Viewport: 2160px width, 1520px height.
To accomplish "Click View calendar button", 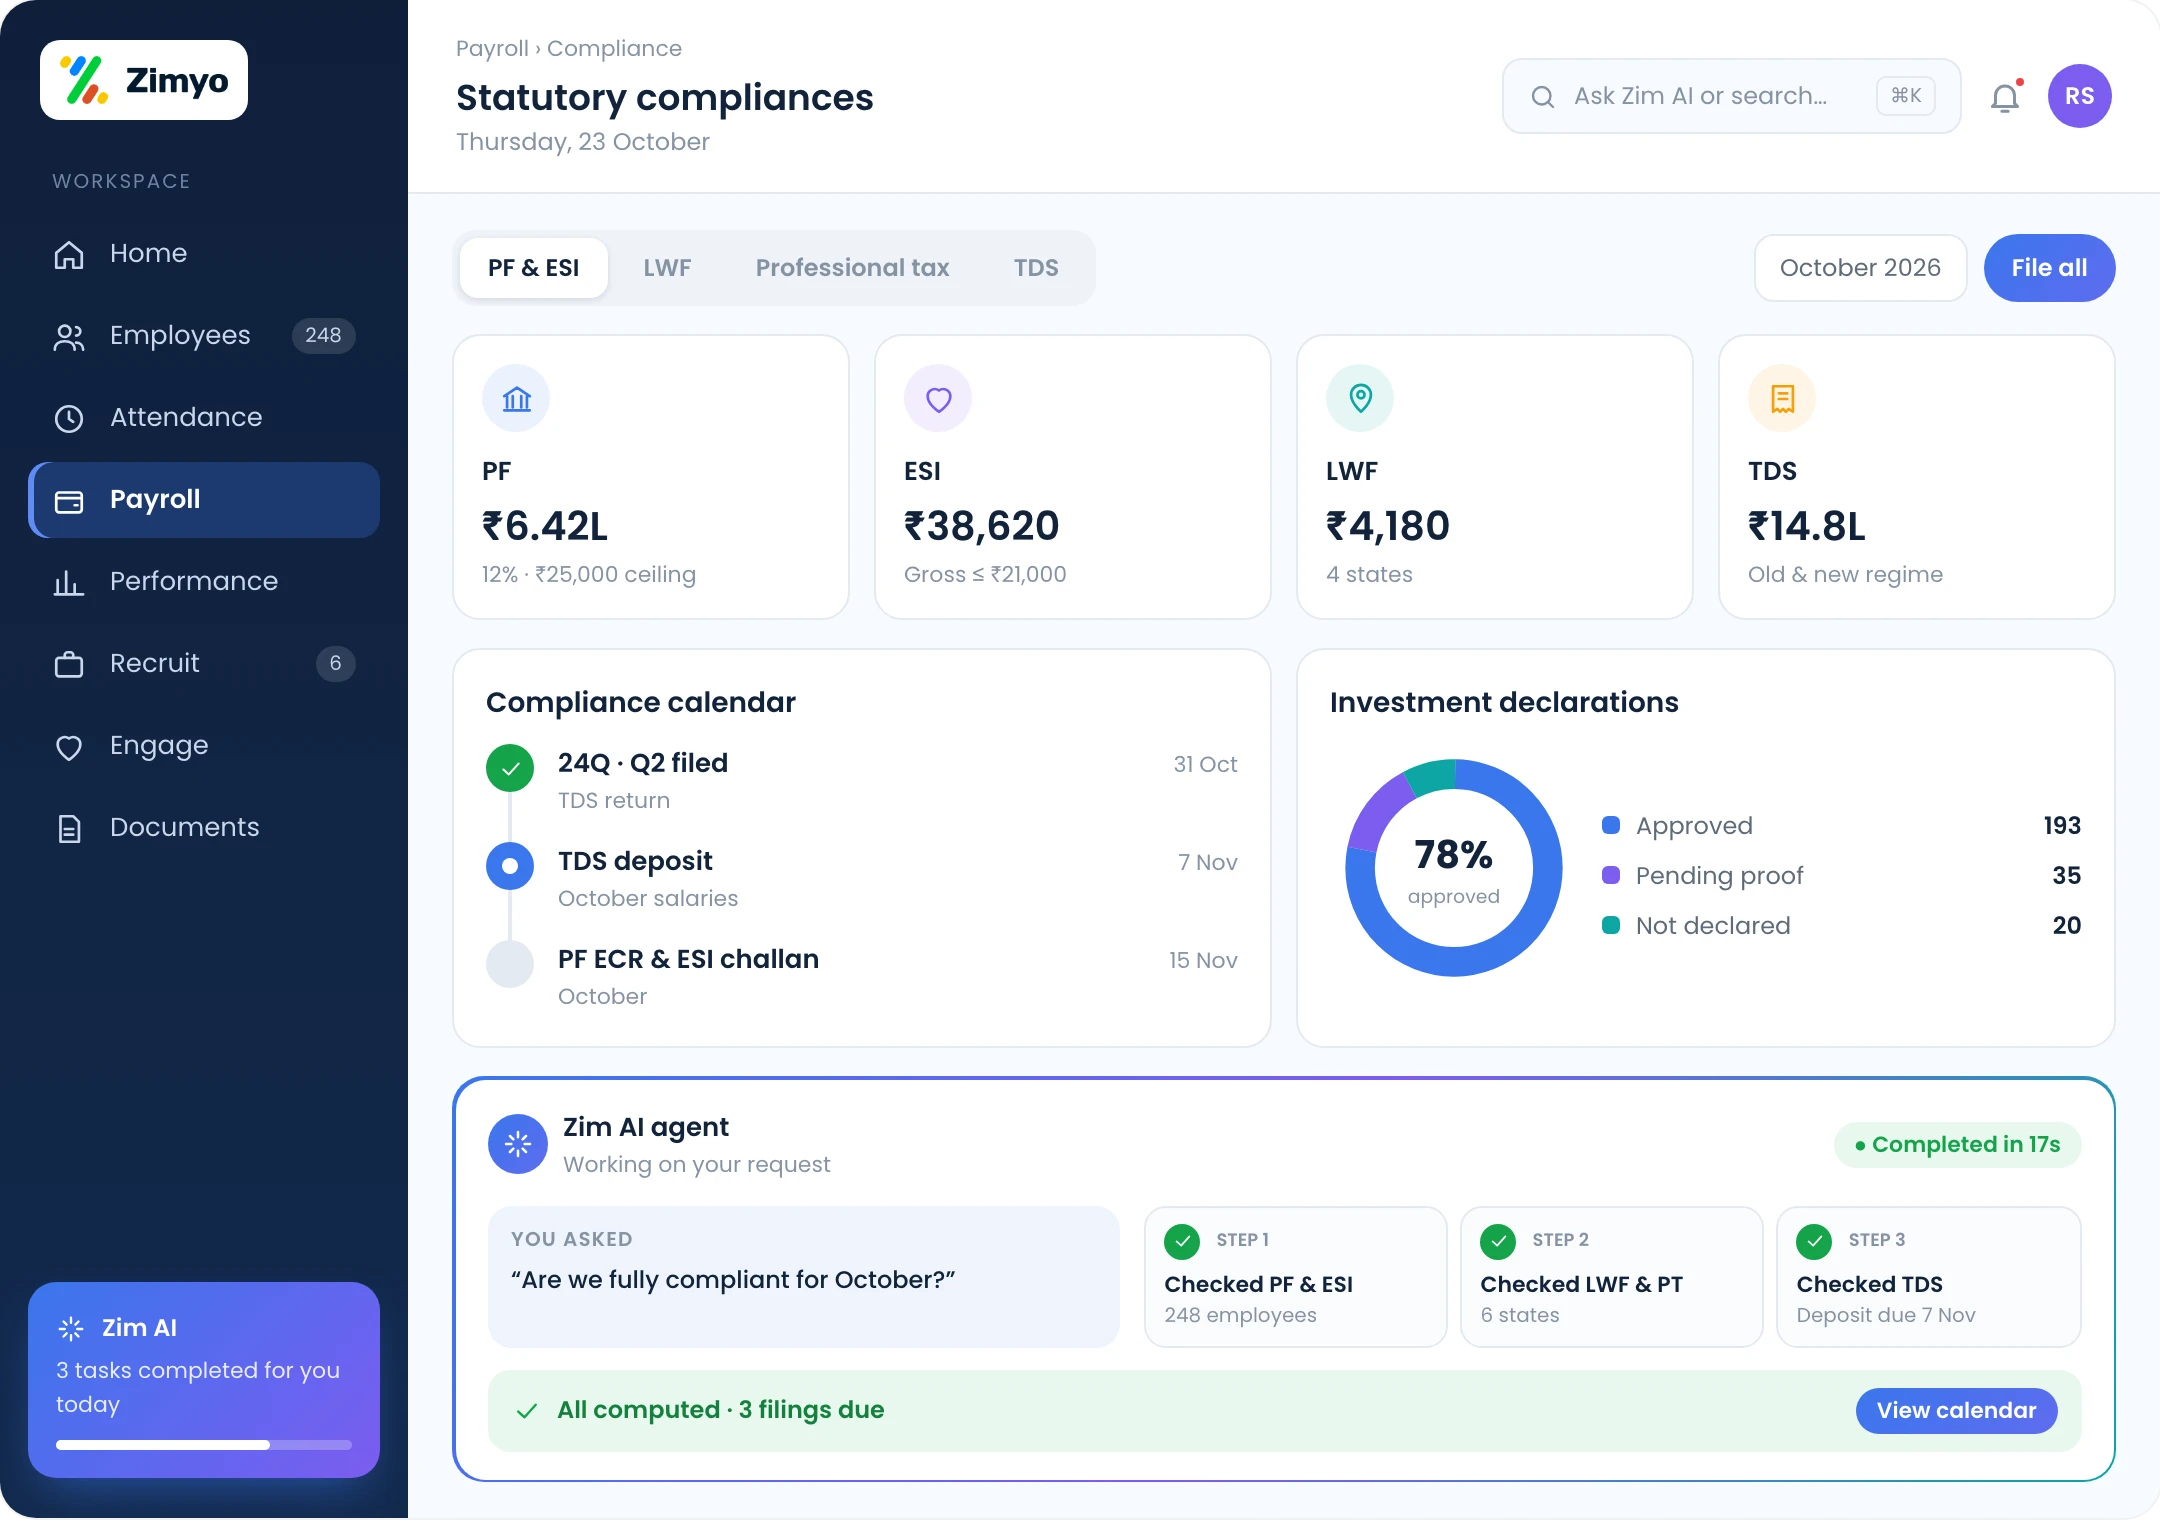I will [x=1956, y=1410].
